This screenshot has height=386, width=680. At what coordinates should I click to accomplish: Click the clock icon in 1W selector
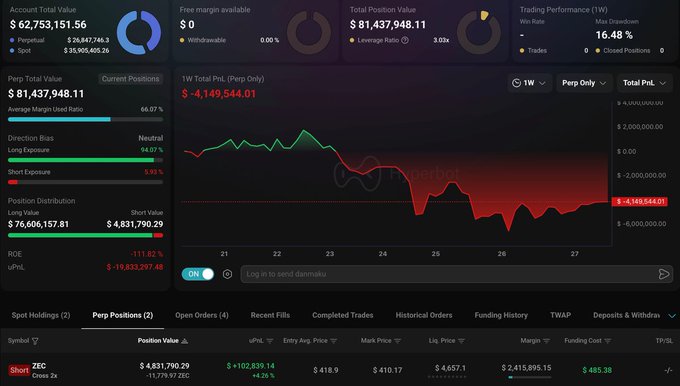(x=516, y=83)
